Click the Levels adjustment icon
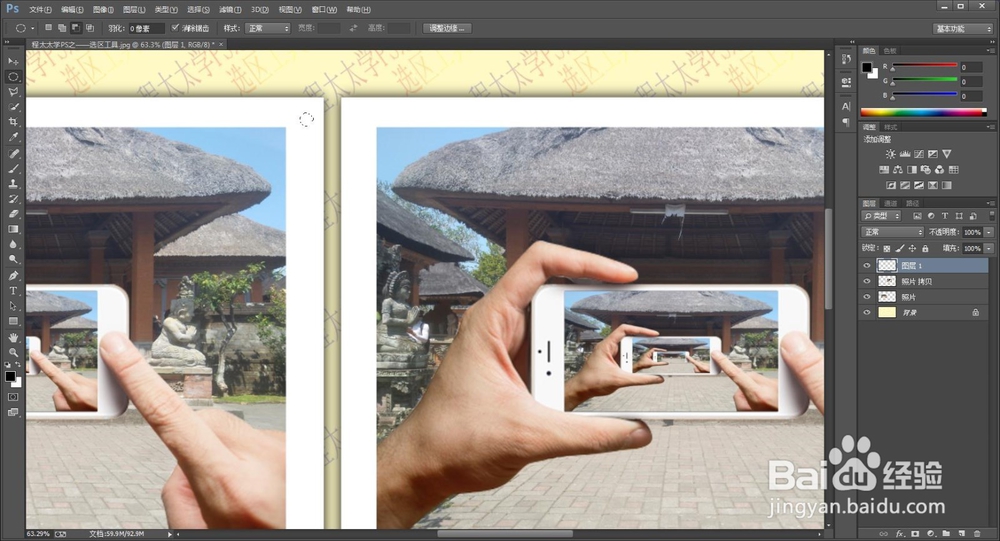Image resolution: width=1000 pixels, height=541 pixels. pos(904,154)
